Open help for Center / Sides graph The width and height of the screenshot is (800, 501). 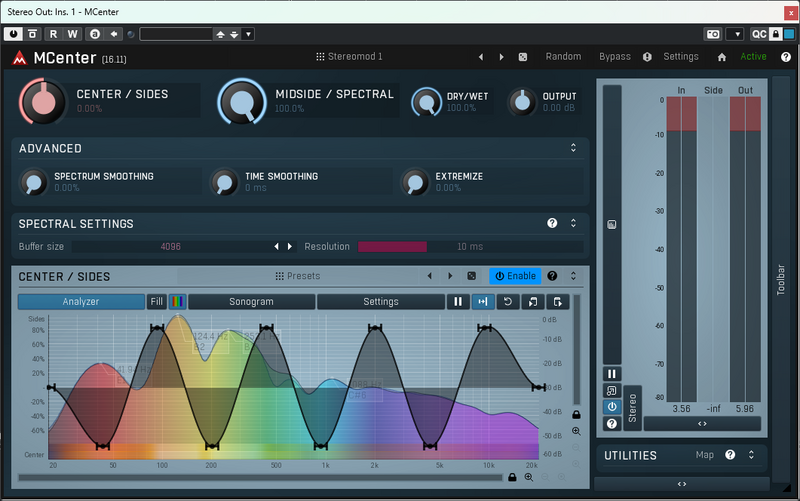point(552,276)
